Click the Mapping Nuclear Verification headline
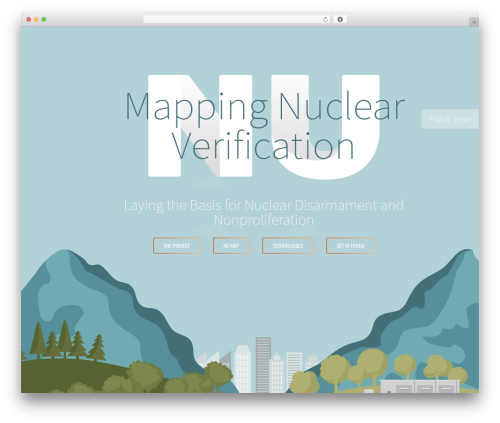This screenshot has height=423, width=500. click(264, 126)
